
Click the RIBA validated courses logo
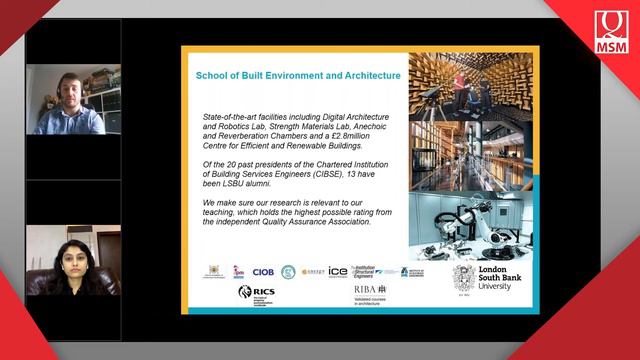pyautogui.click(x=370, y=295)
